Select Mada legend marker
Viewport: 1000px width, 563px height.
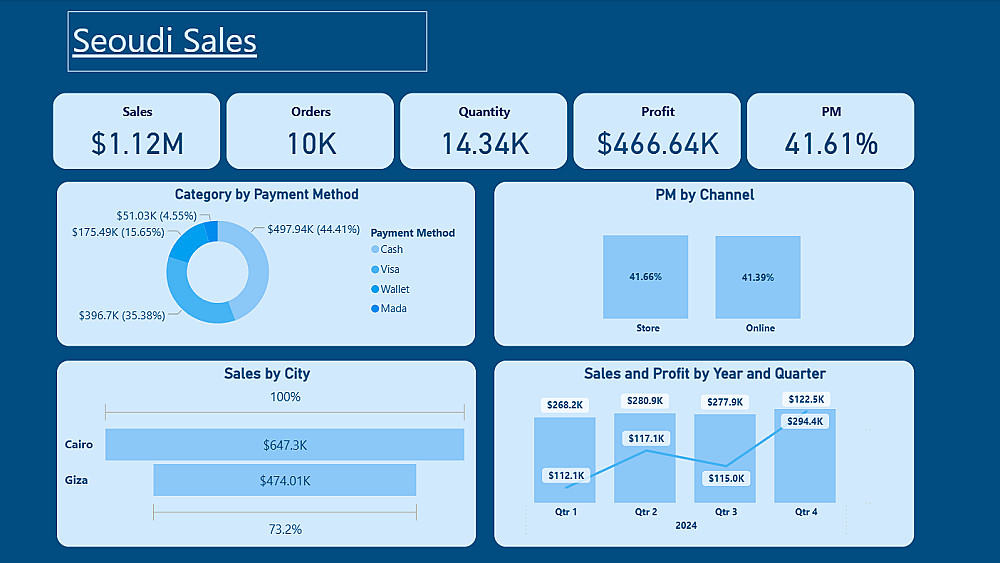(375, 309)
